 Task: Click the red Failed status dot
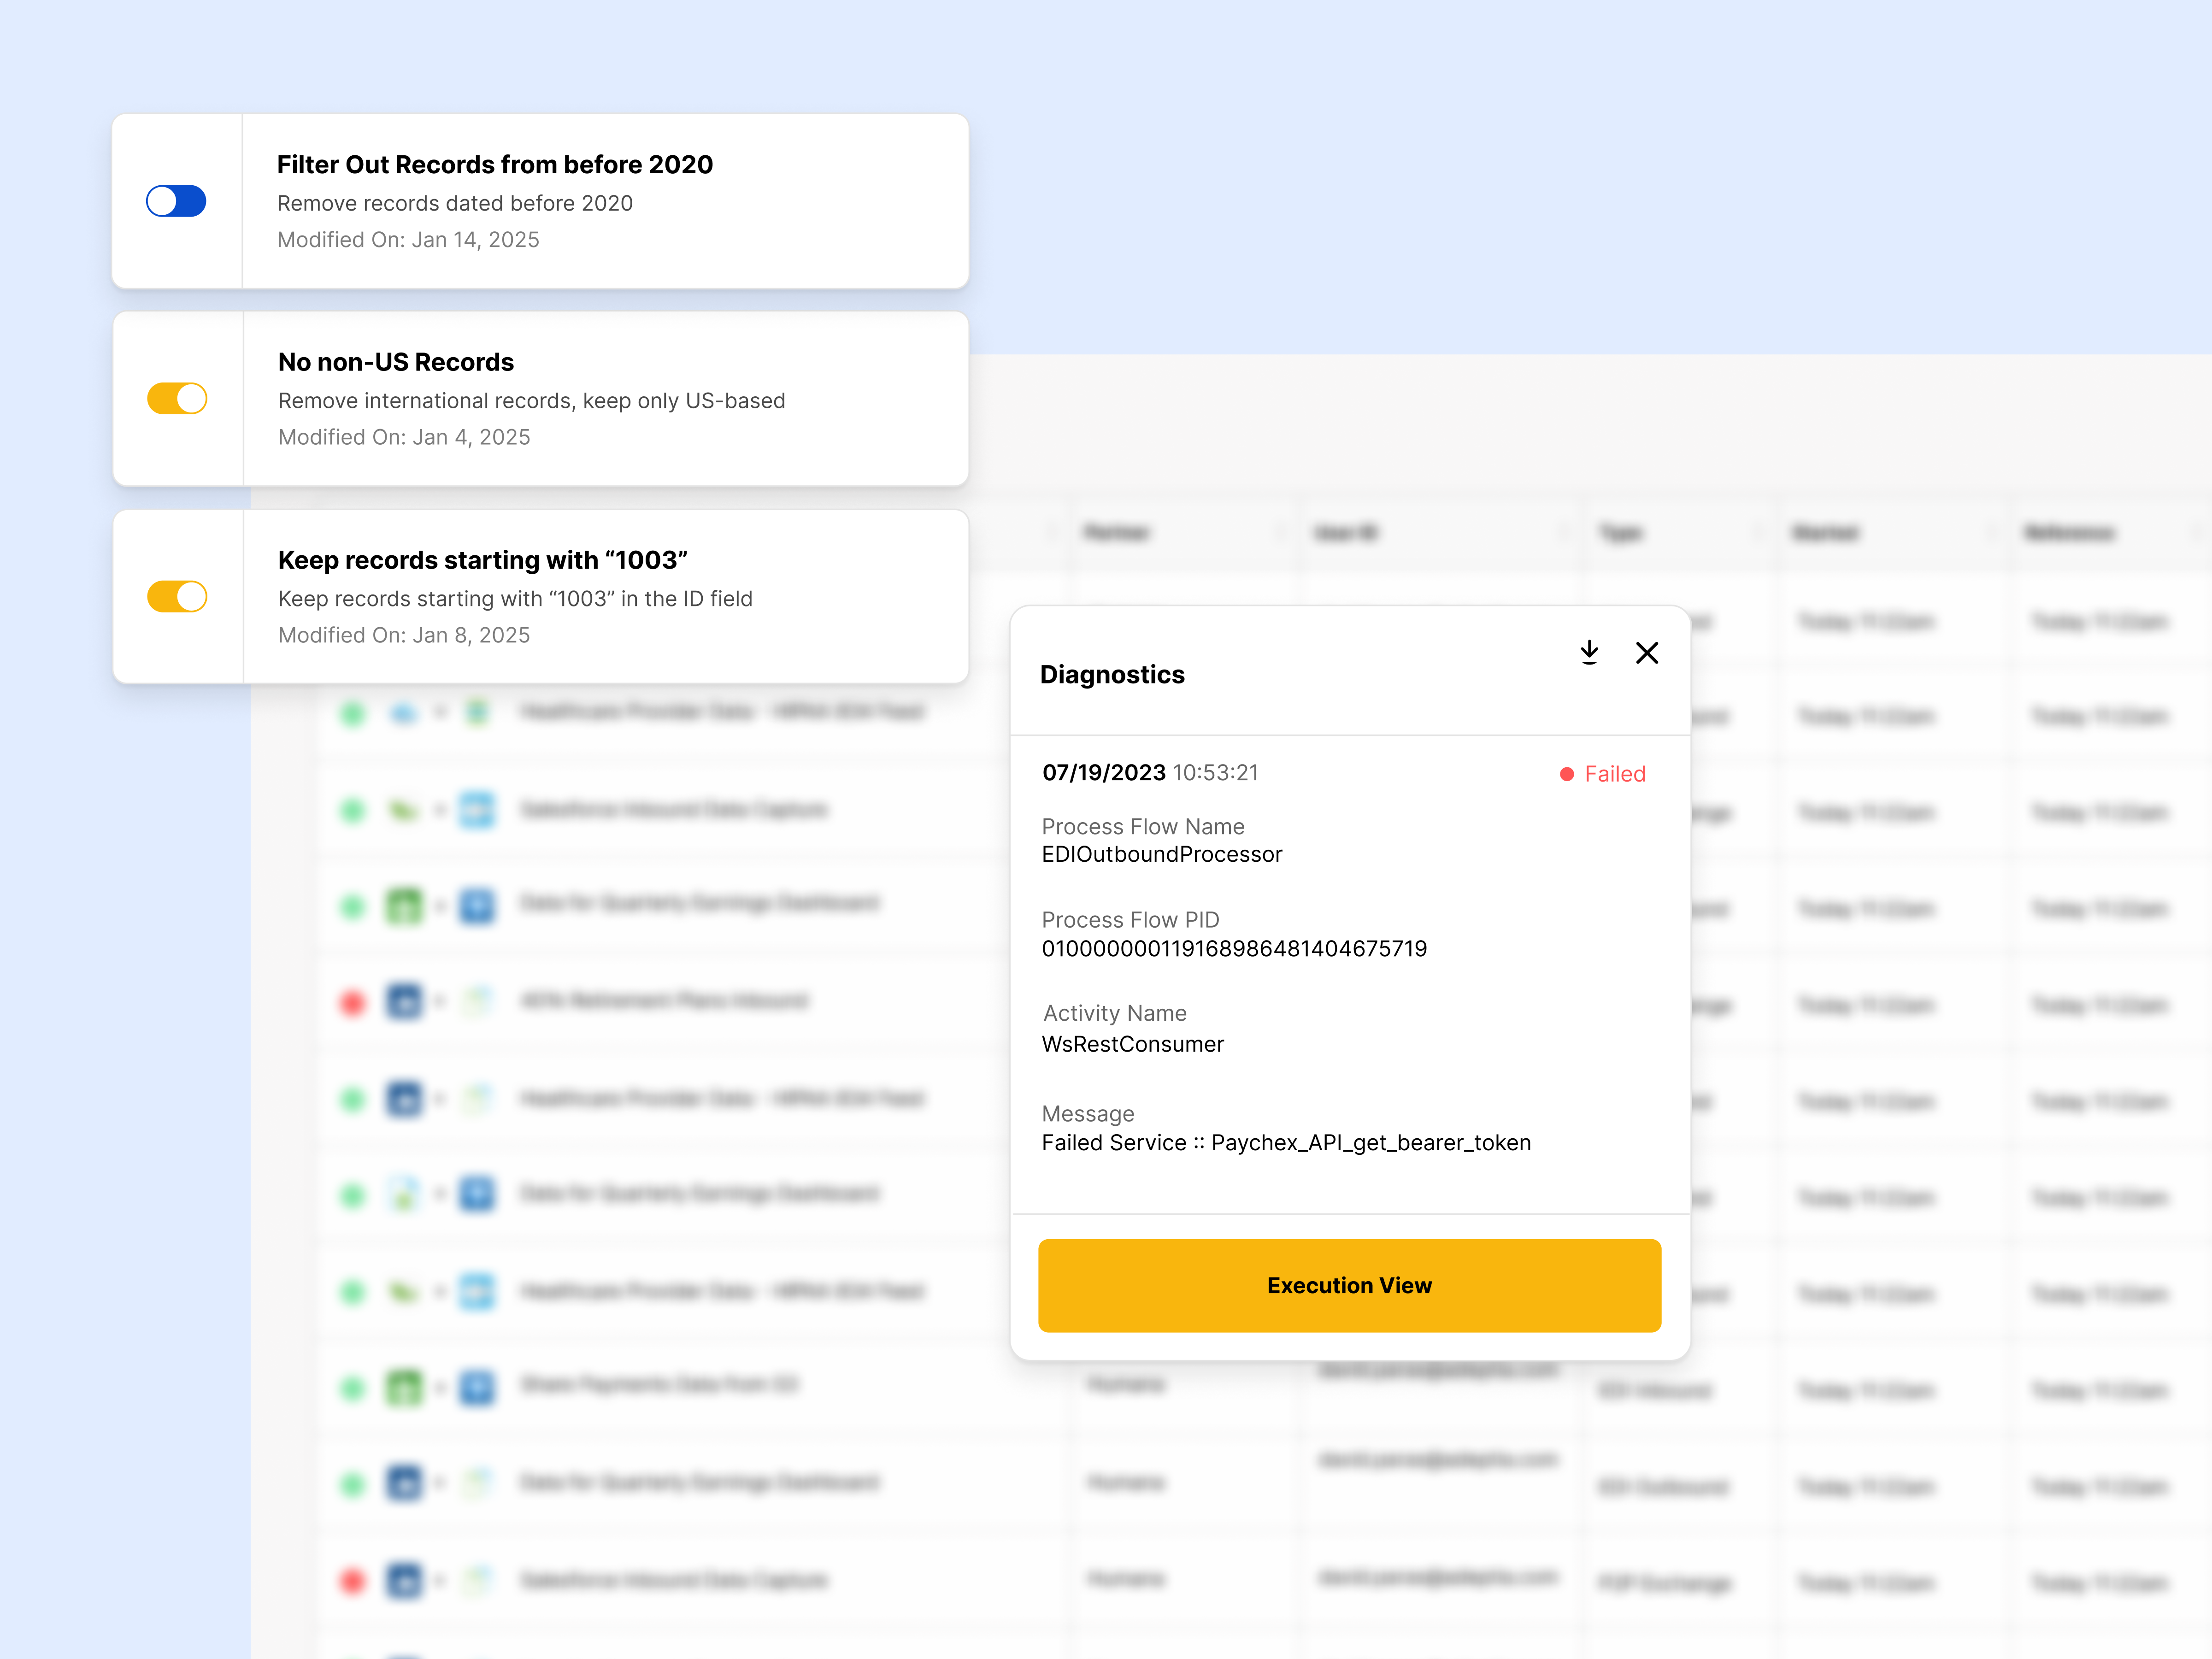pos(1567,774)
